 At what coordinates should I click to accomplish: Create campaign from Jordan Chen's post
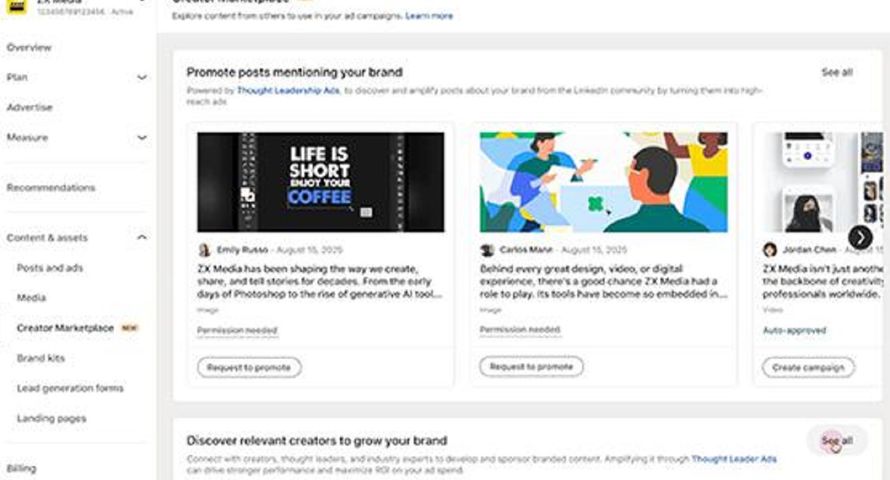coord(808,367)
